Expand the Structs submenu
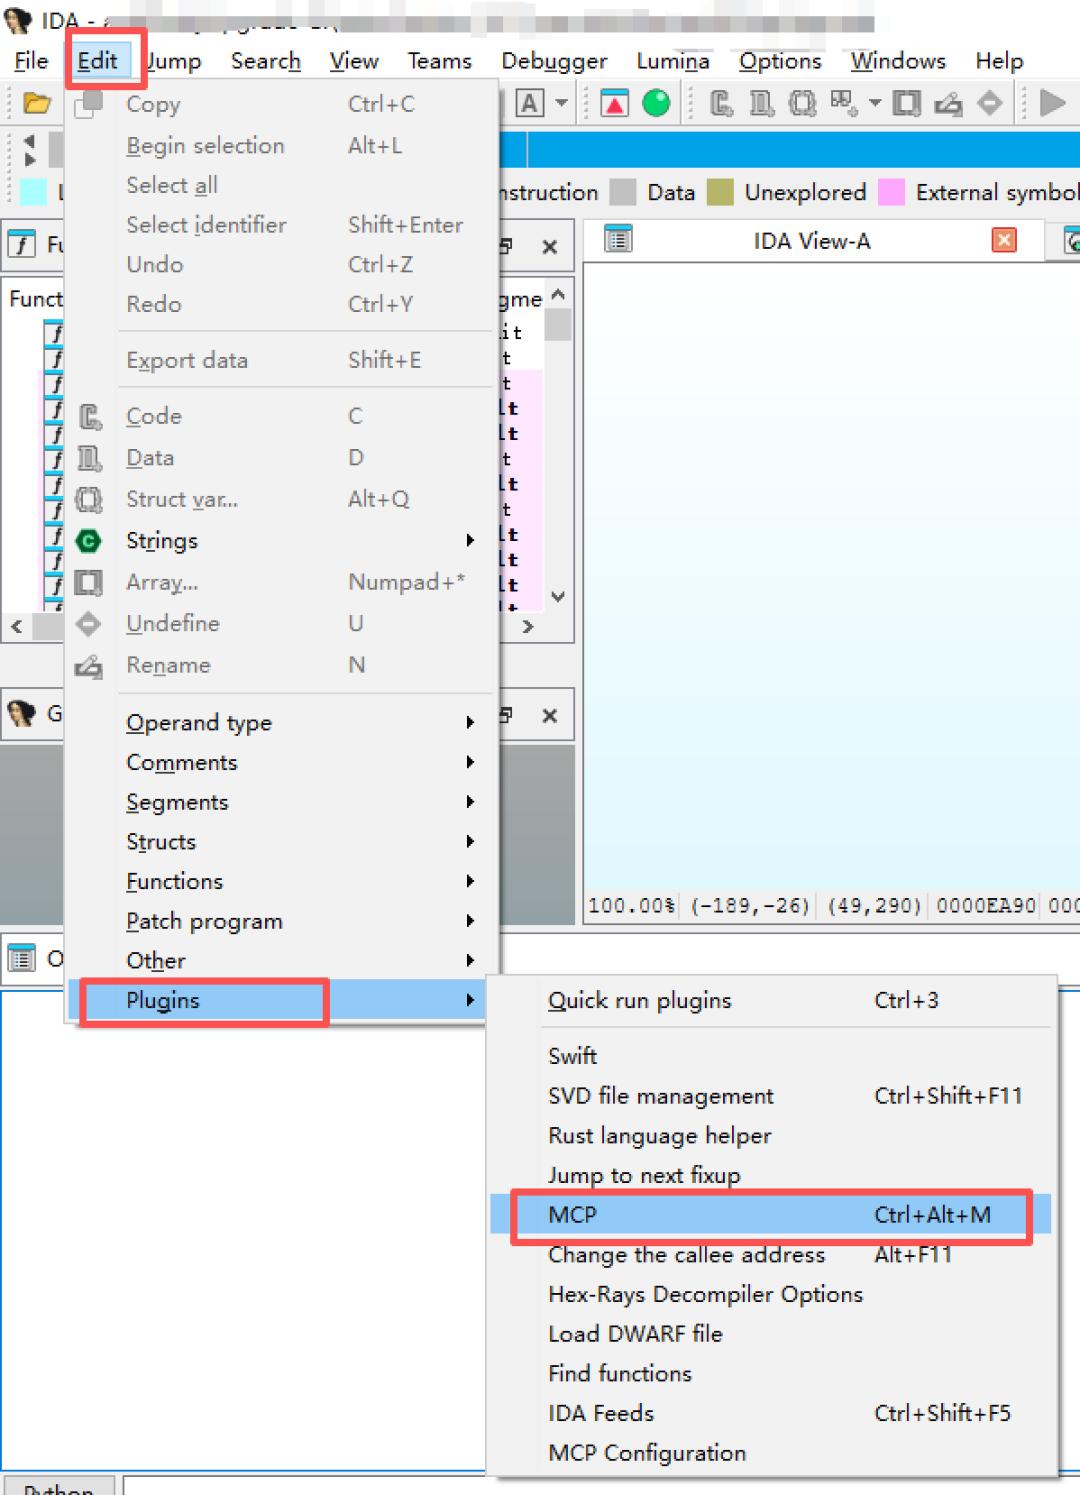 click(x=282, y=842)
